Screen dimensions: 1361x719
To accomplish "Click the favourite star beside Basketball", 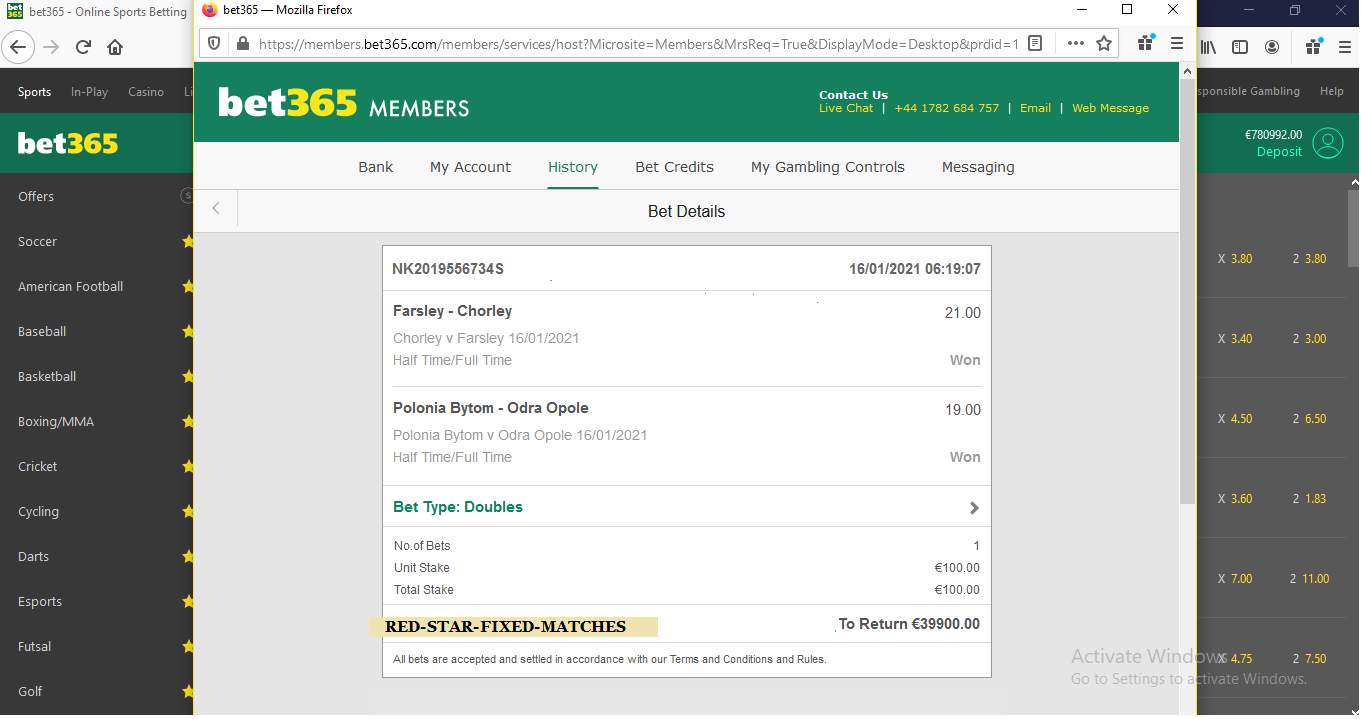I will point(187,376).
